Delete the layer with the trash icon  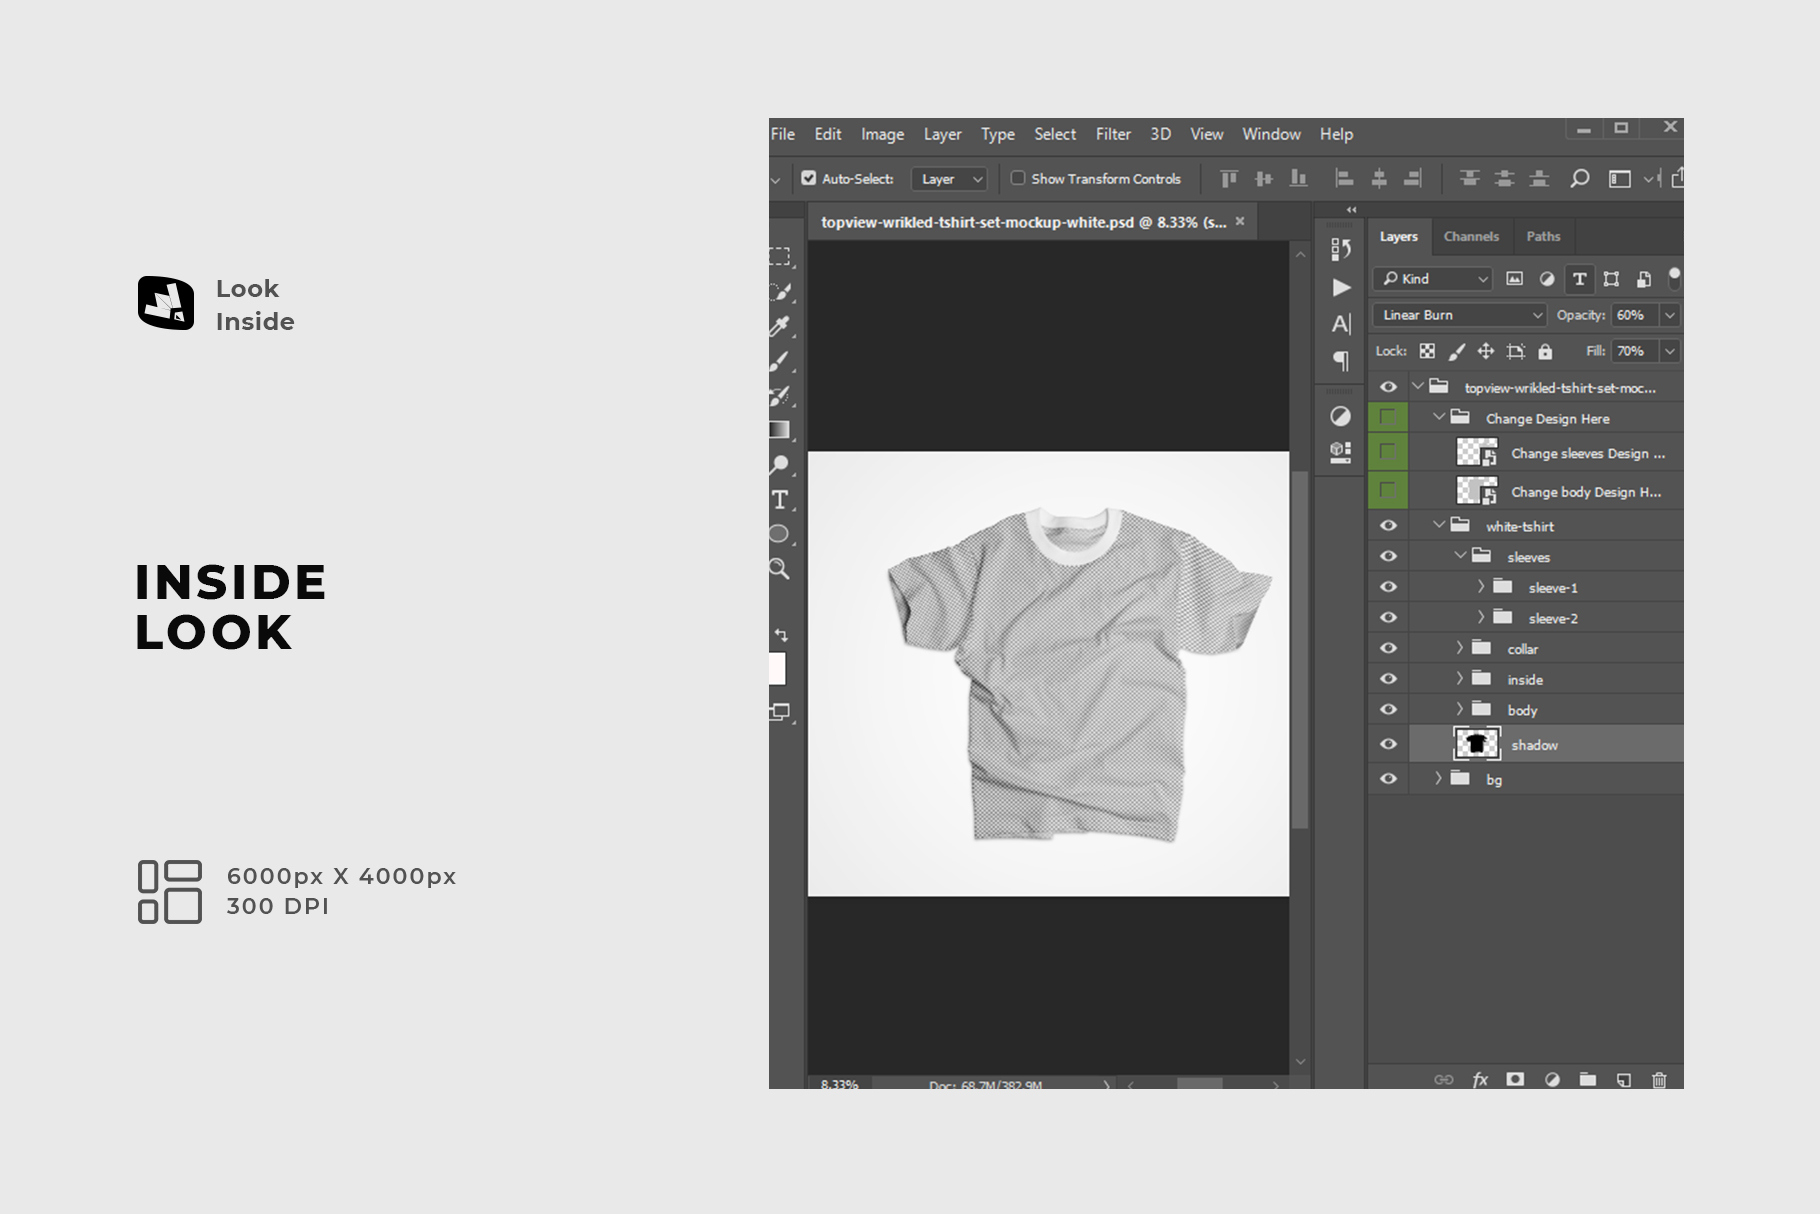click(1659, 1080)
